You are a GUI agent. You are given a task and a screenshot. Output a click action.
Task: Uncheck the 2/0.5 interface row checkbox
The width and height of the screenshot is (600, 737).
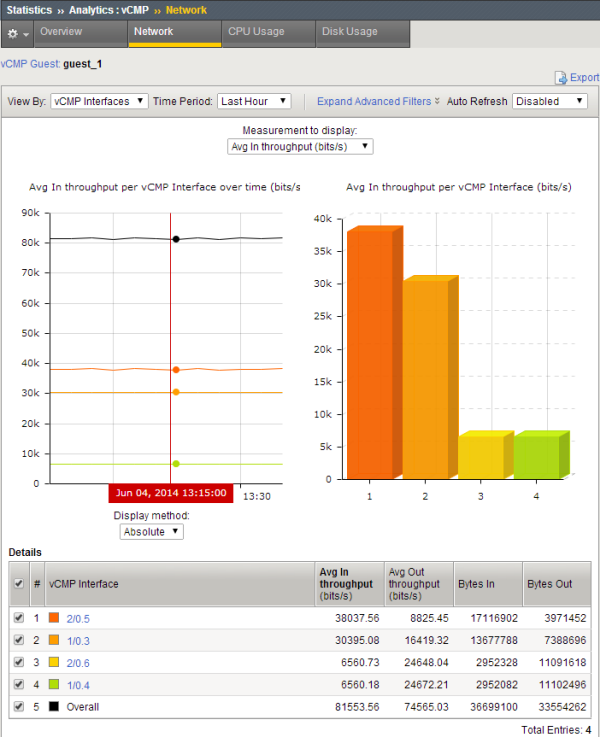17,618
